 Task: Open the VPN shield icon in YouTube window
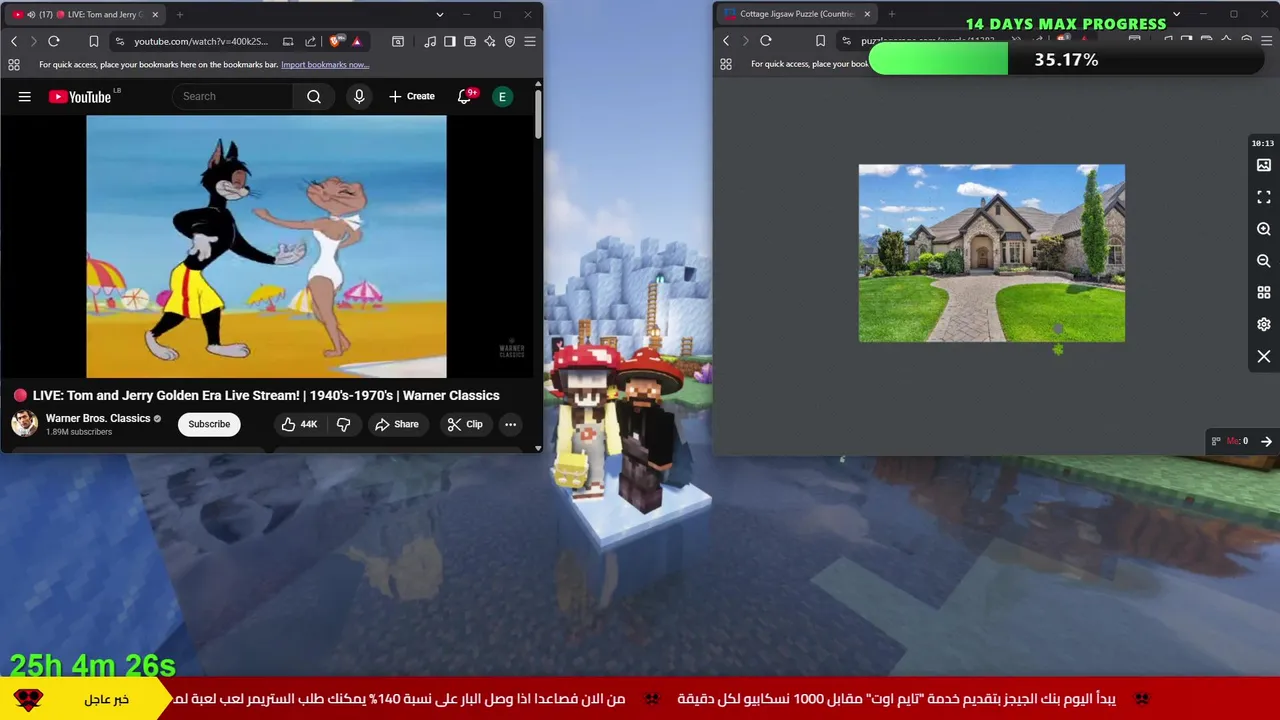tap(510, 41)
